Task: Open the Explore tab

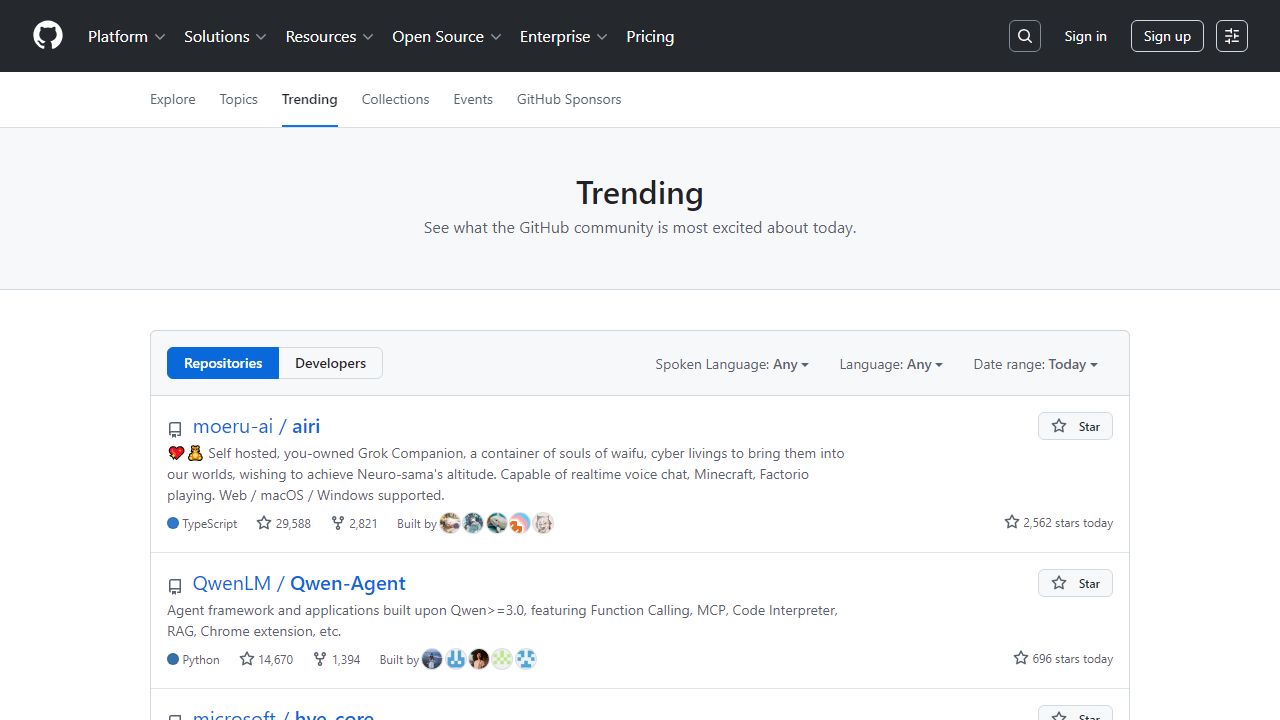Action: click(x=173, y=99)
